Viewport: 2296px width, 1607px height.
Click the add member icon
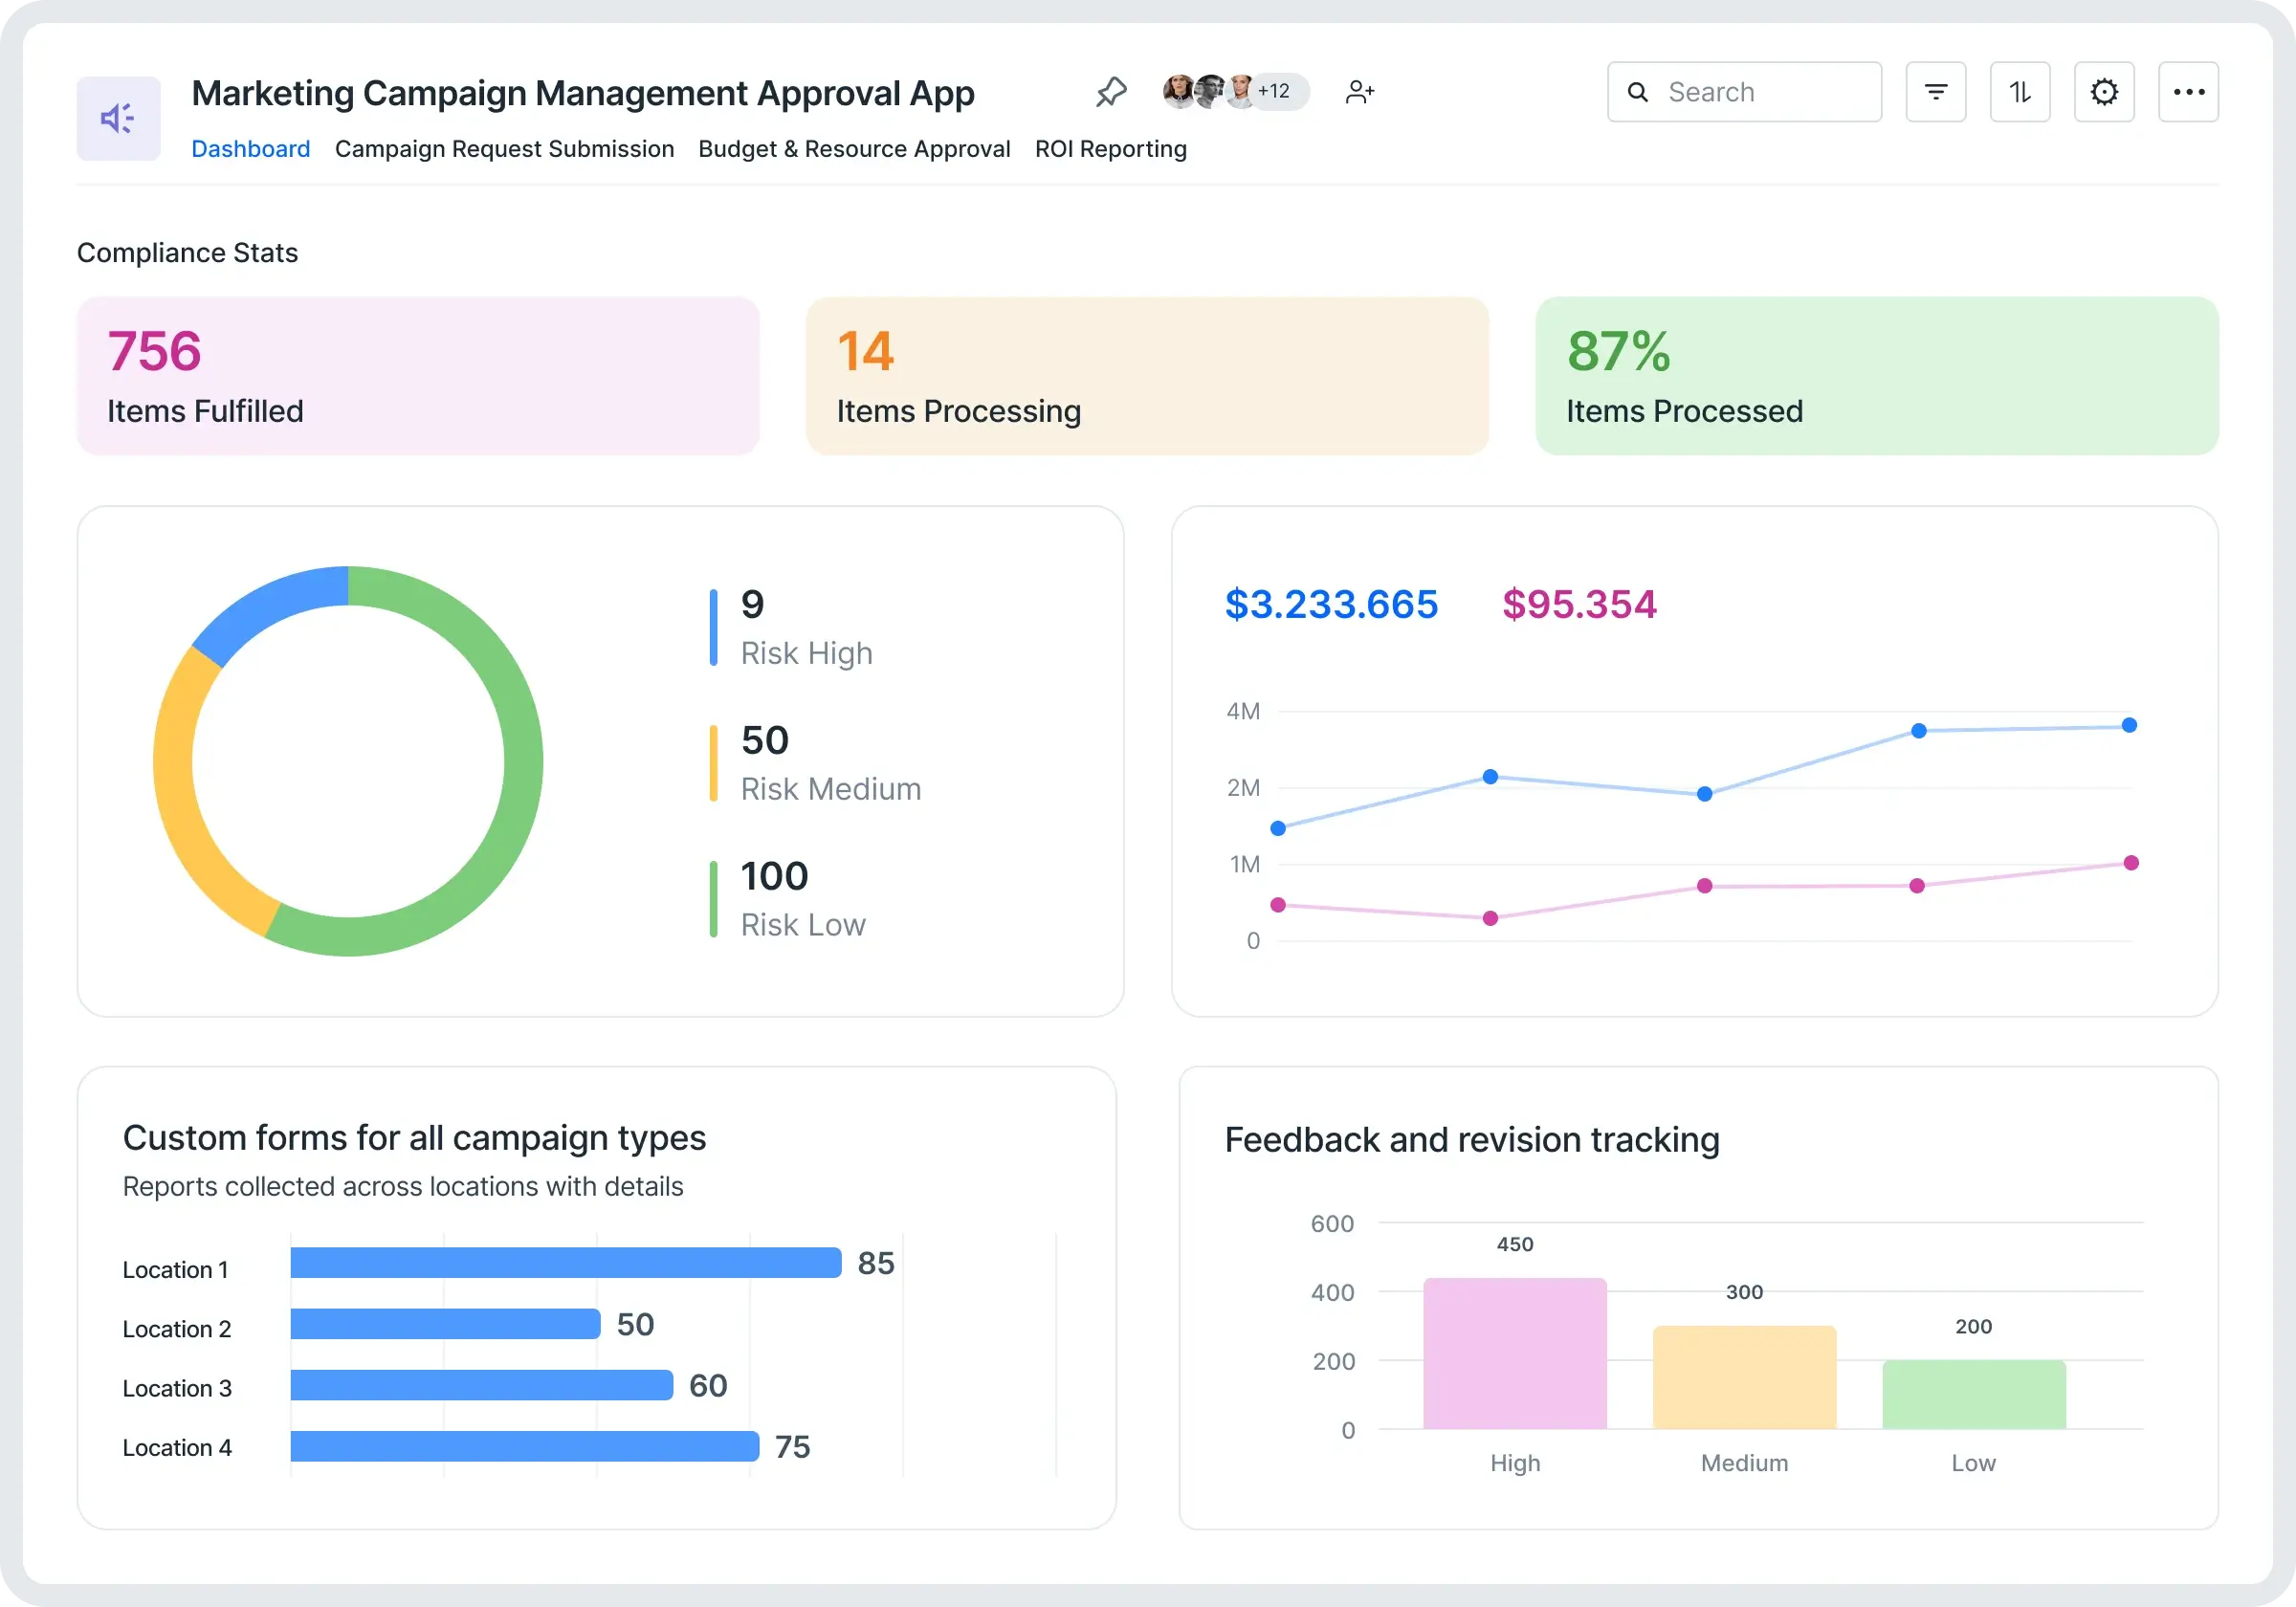pos(1359,92)
